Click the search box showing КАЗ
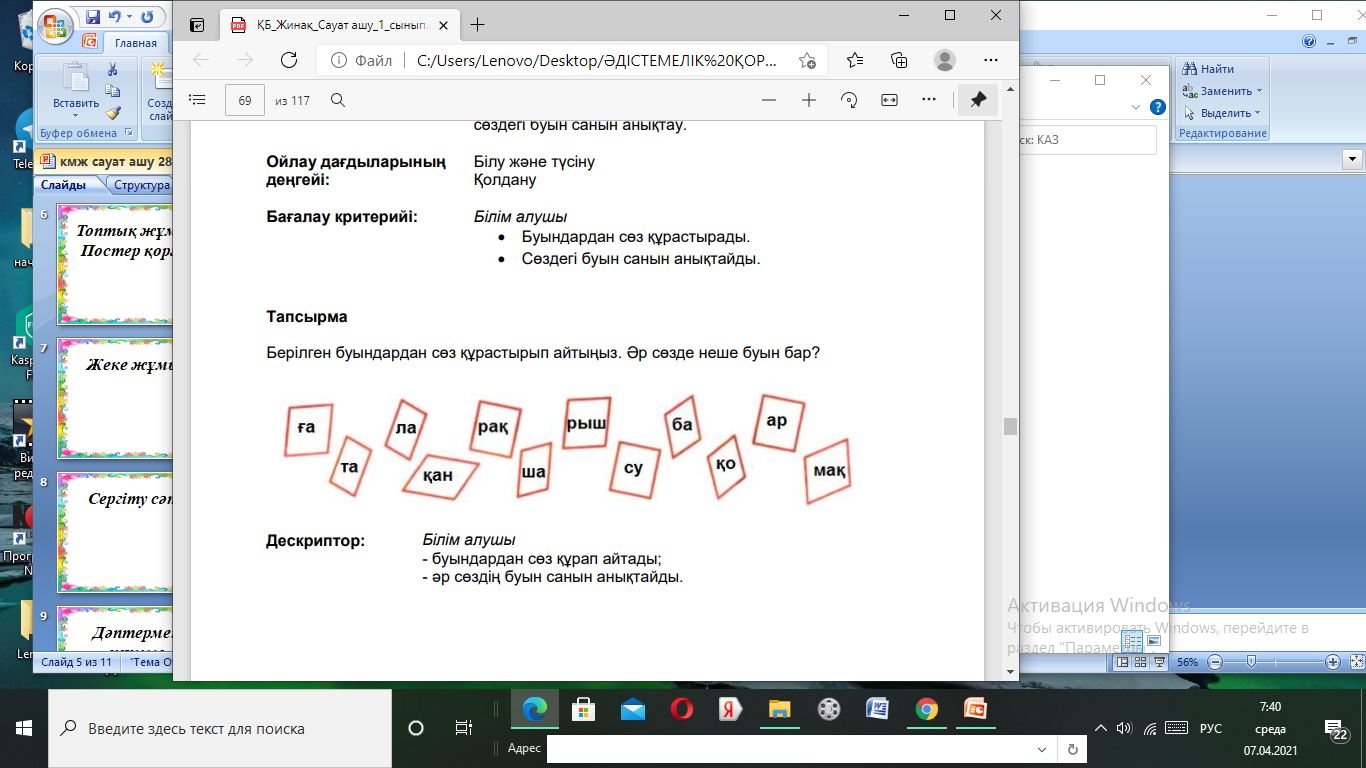This screenshot has width=1366, height=768. (x=1087, y=140)
